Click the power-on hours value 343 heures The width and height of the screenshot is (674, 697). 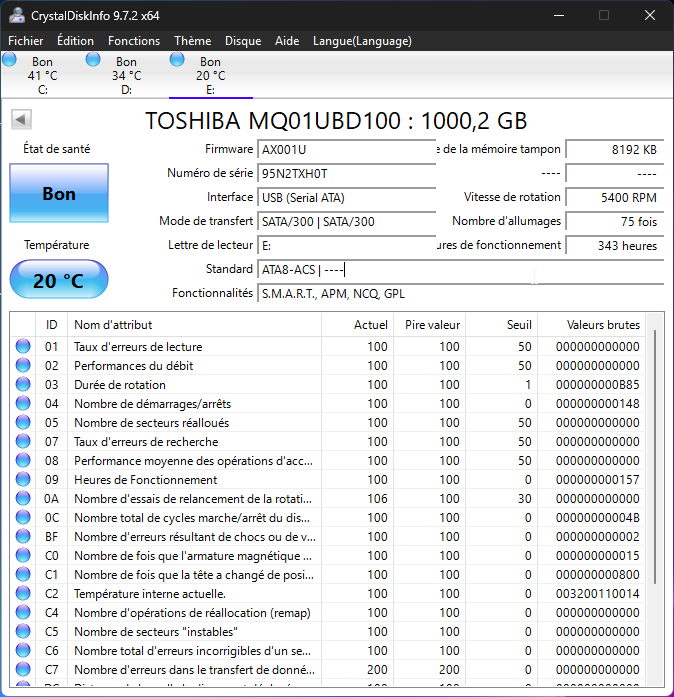[614, 245]
